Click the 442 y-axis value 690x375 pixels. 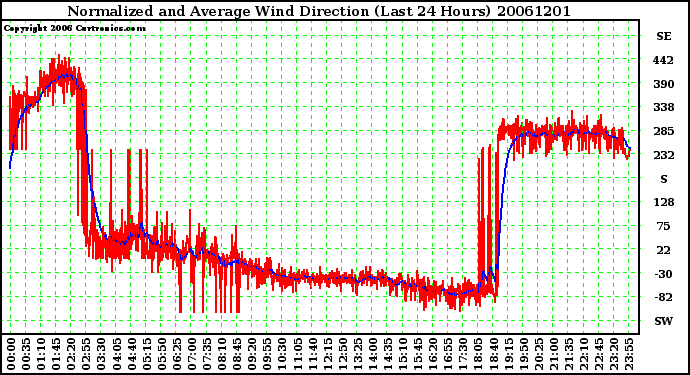663,60
